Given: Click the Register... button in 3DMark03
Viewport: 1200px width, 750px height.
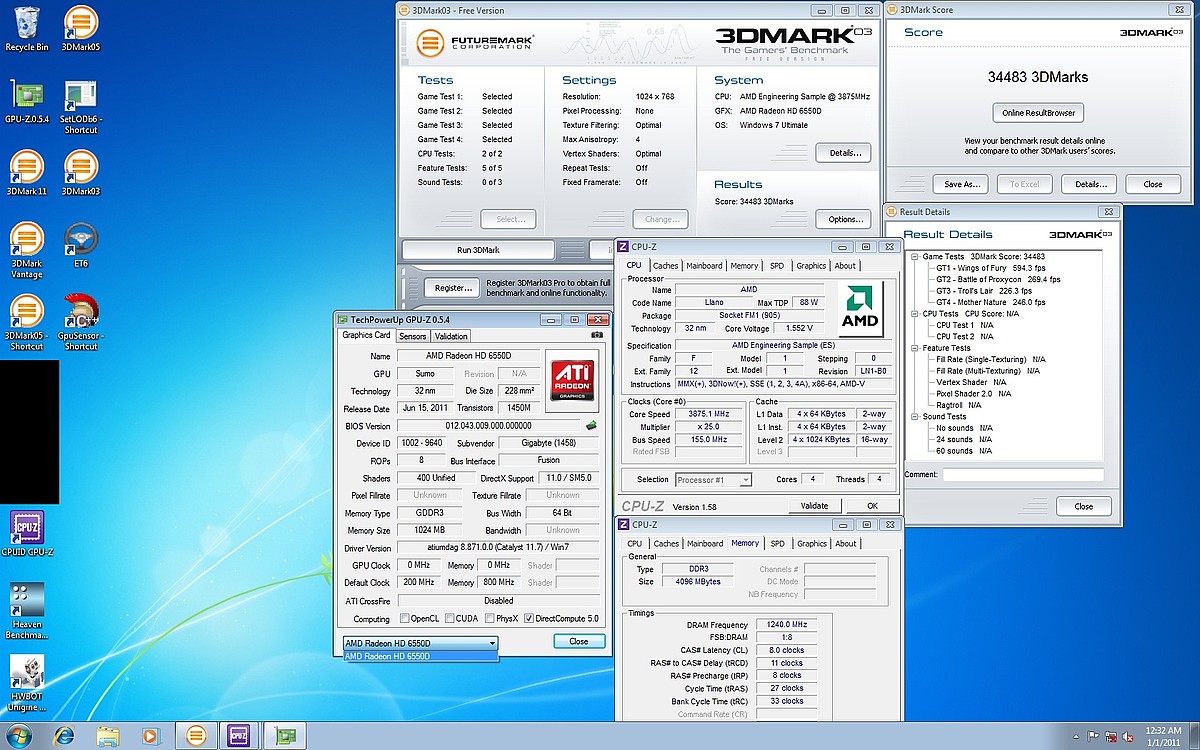Looking at the screenshot, I should click(x=452, y=288).
